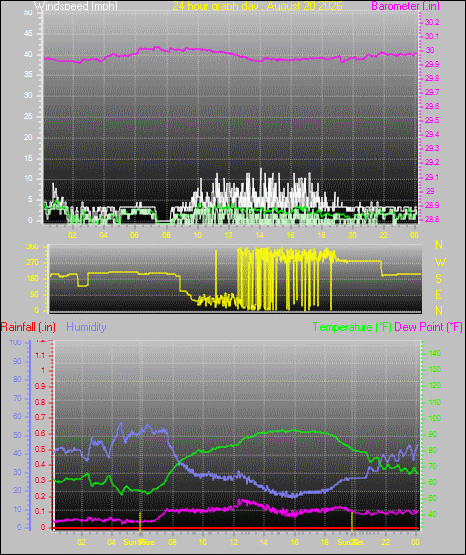The width and height of the screenshot is (466, 555).
Task: Click the "0.1" value on the red rainfall axis
Action: (40, 511)
